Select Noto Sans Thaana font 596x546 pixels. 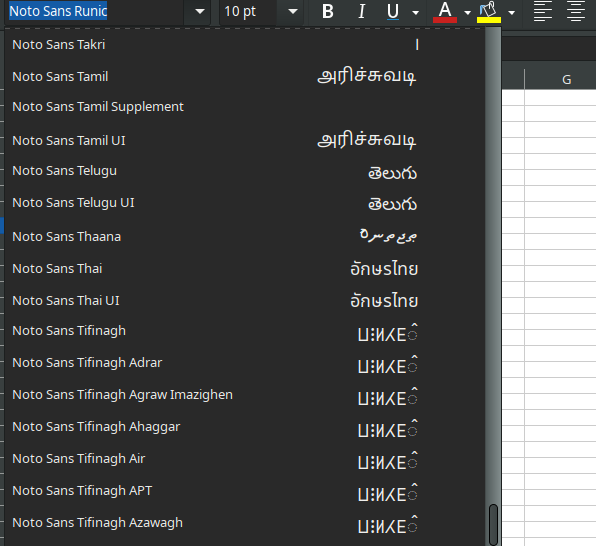(x=245, y=236)
